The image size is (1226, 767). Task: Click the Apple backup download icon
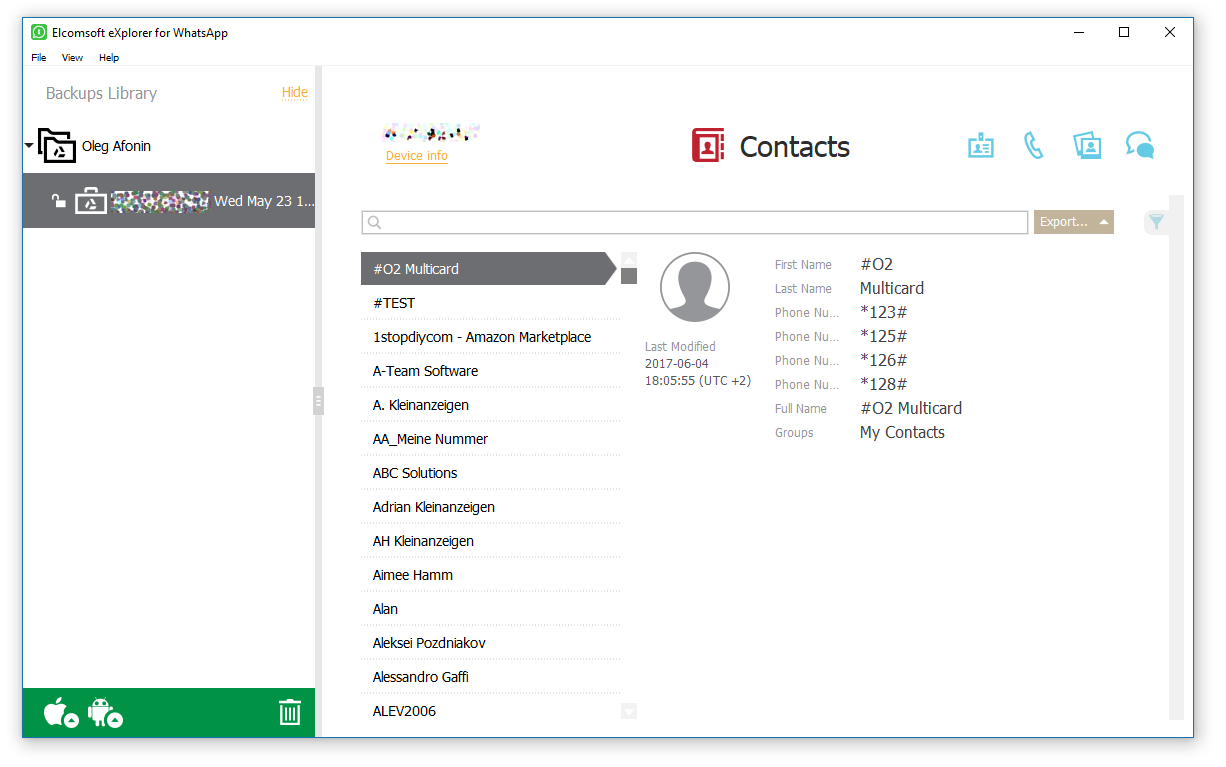(61, 713)
